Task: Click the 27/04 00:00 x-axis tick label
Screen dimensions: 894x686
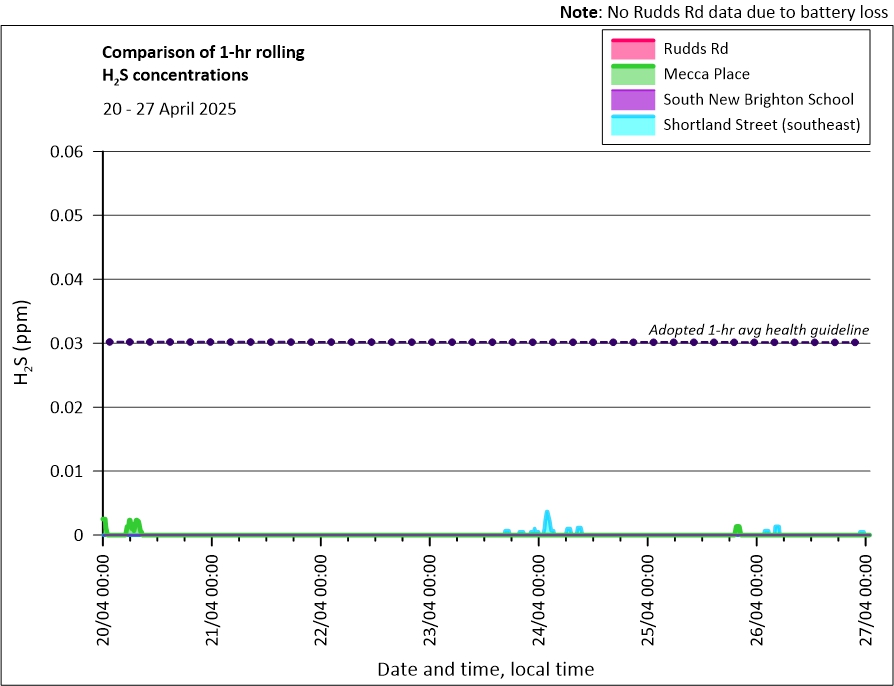Action: click(x=866, y=592)
